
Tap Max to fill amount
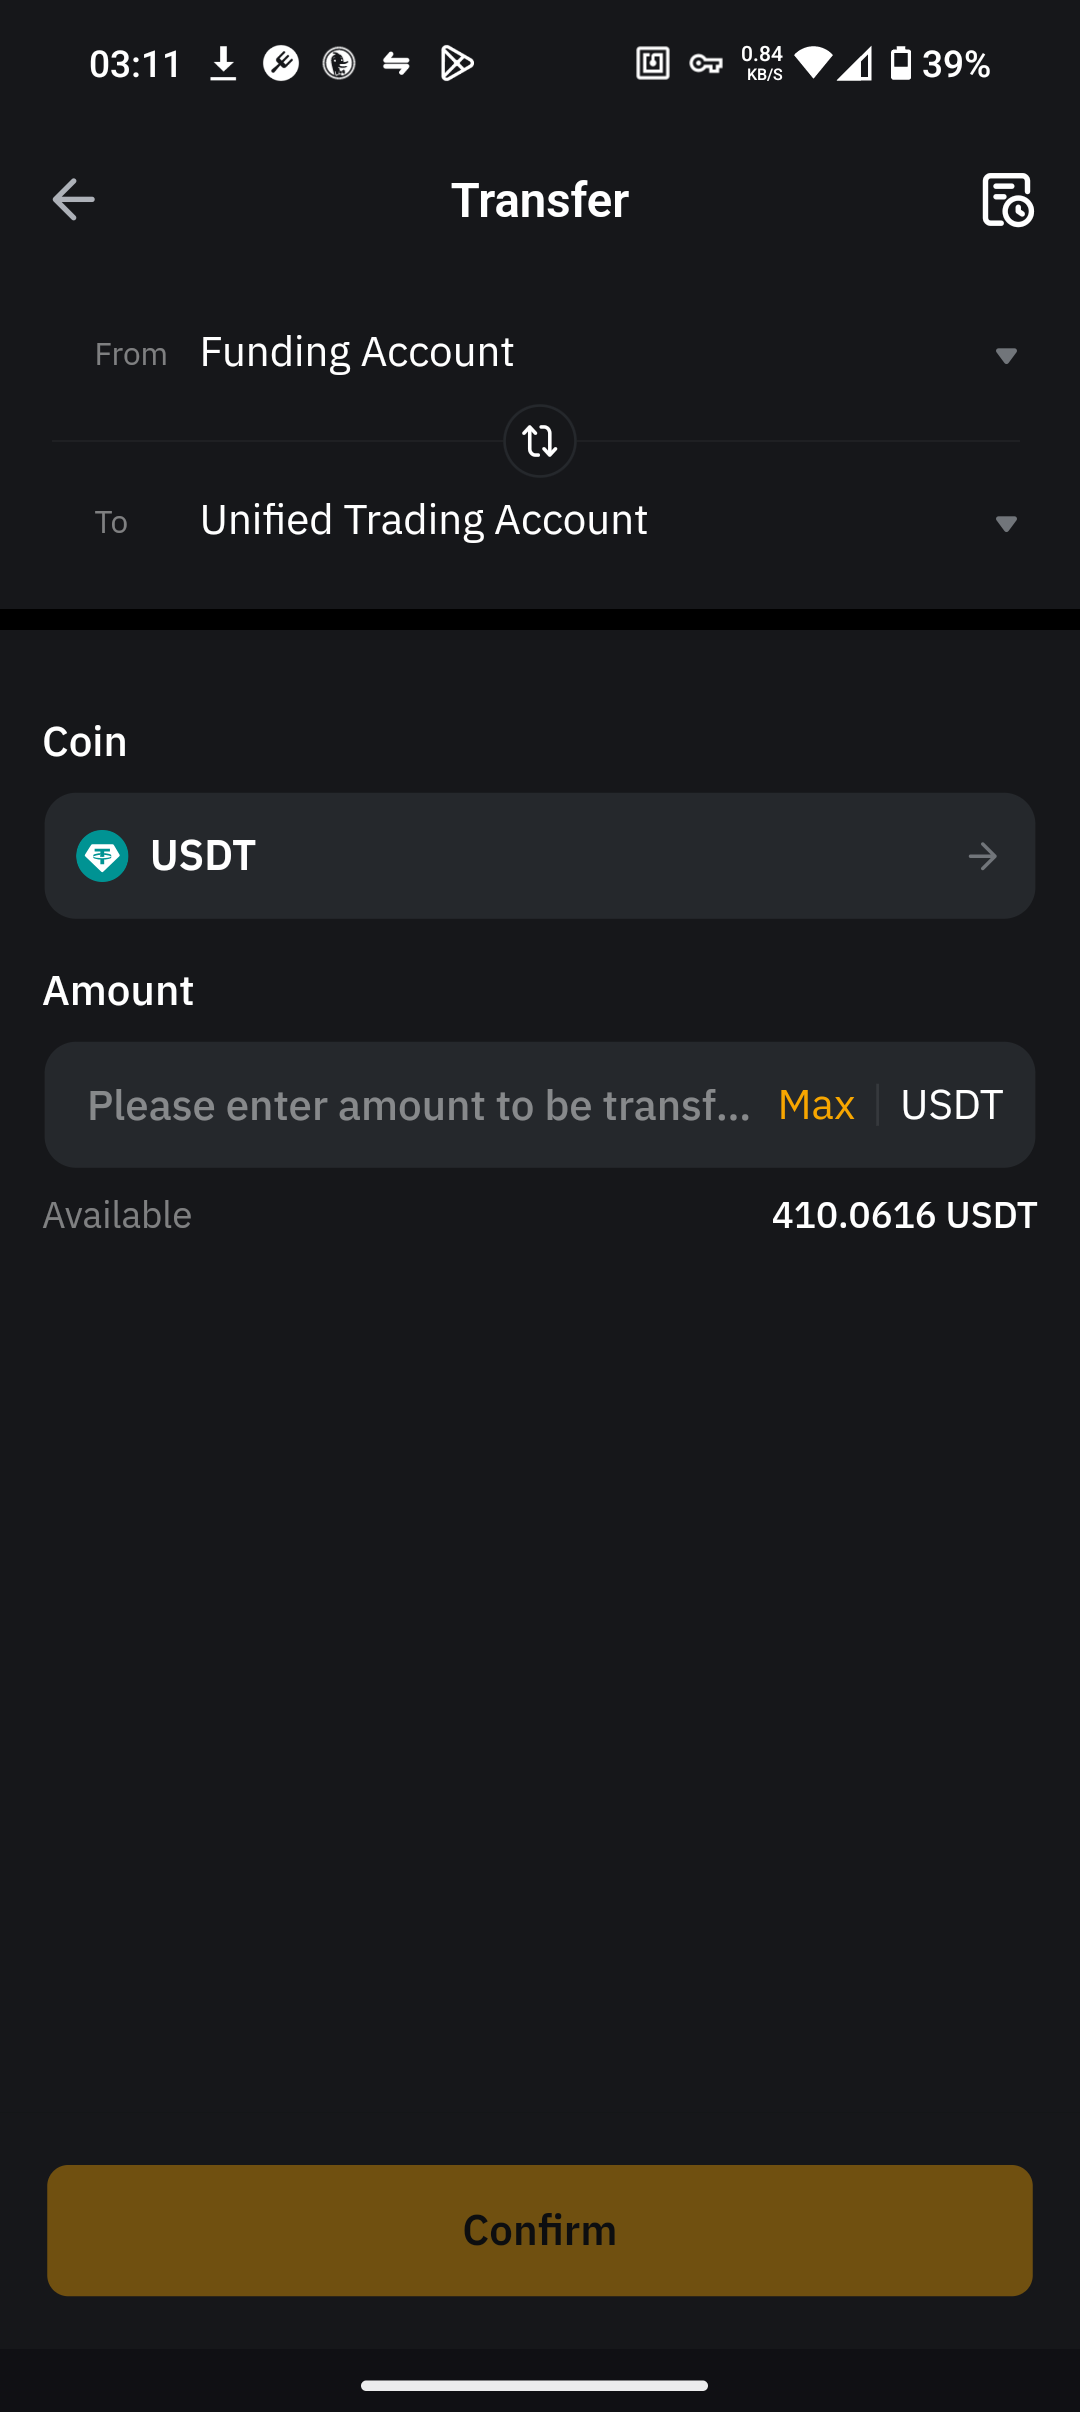point(816,1105)
